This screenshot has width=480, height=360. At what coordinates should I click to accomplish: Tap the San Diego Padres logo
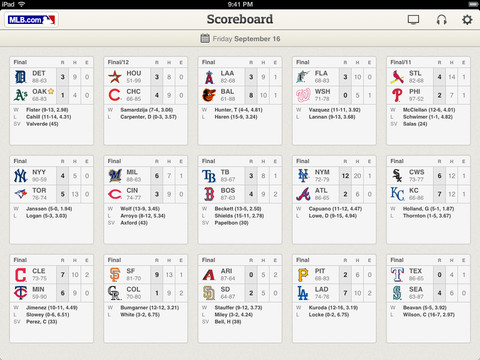209,293
